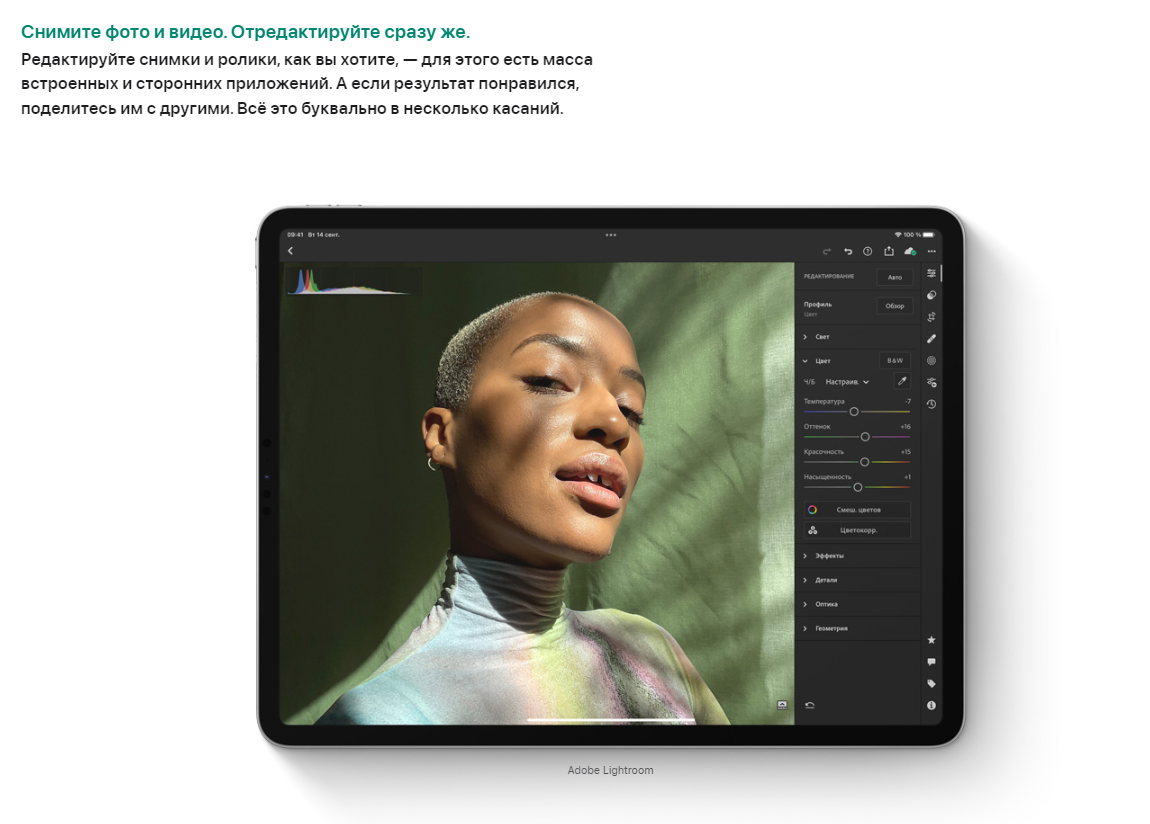
Task: Click the Обзор profile button
Action: pyautogui.click(x=894, y=306)
